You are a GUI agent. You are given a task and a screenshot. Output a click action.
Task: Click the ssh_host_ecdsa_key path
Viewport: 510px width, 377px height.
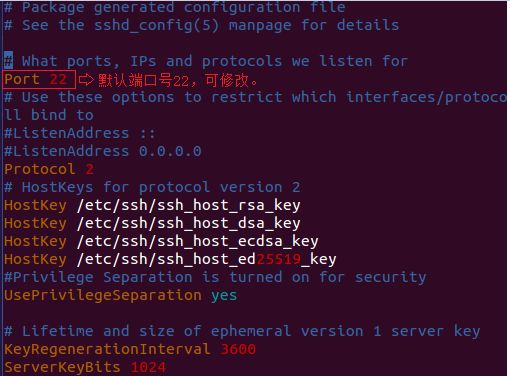(197, 241)
